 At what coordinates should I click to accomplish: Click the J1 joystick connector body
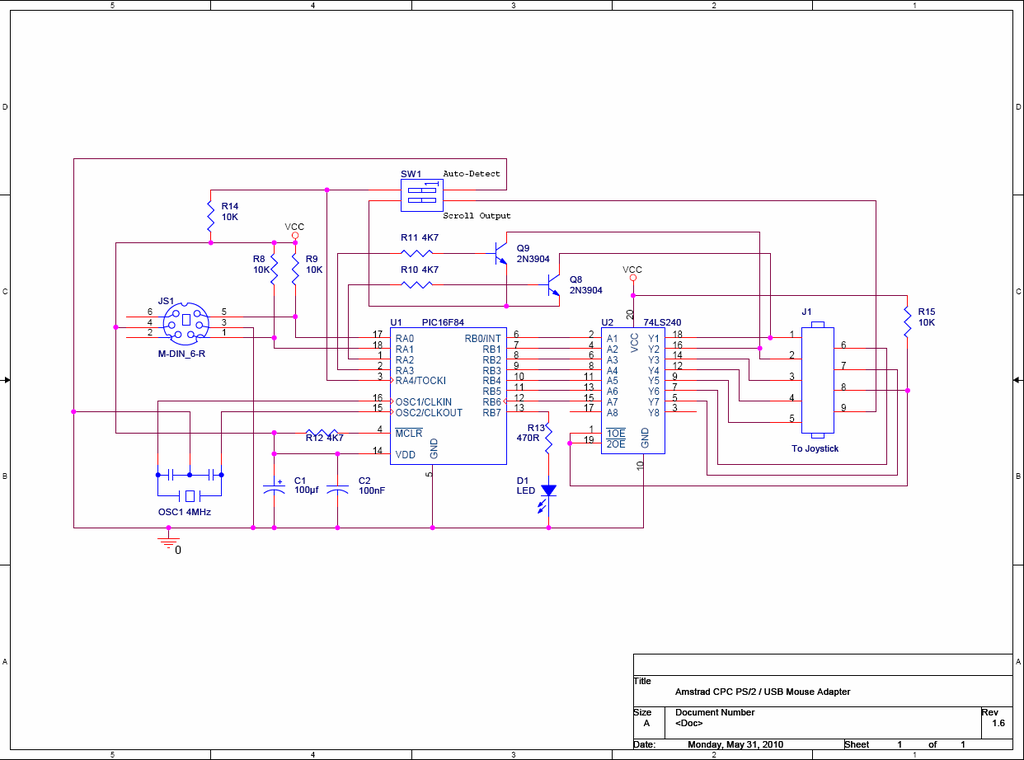coord(818,380)
